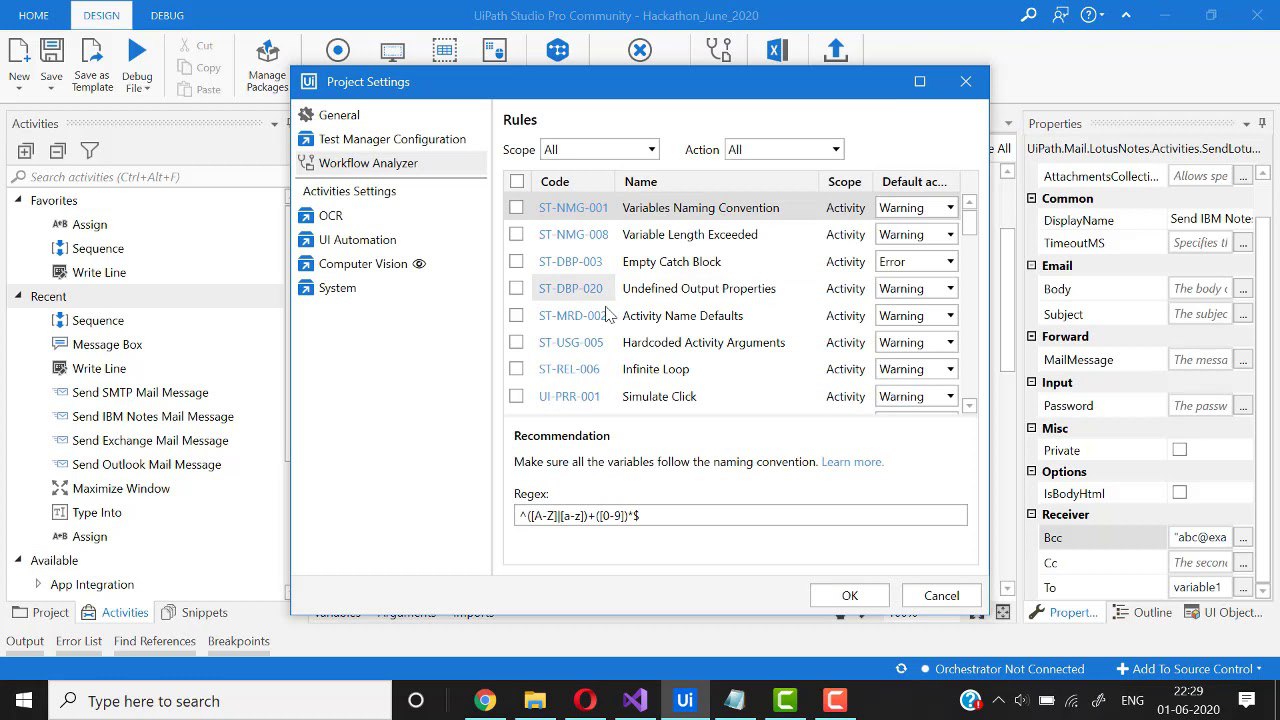Click the Remove Unused Variables X icon
This screenshot has height=720, width=1280.
[x=640, y=51]
